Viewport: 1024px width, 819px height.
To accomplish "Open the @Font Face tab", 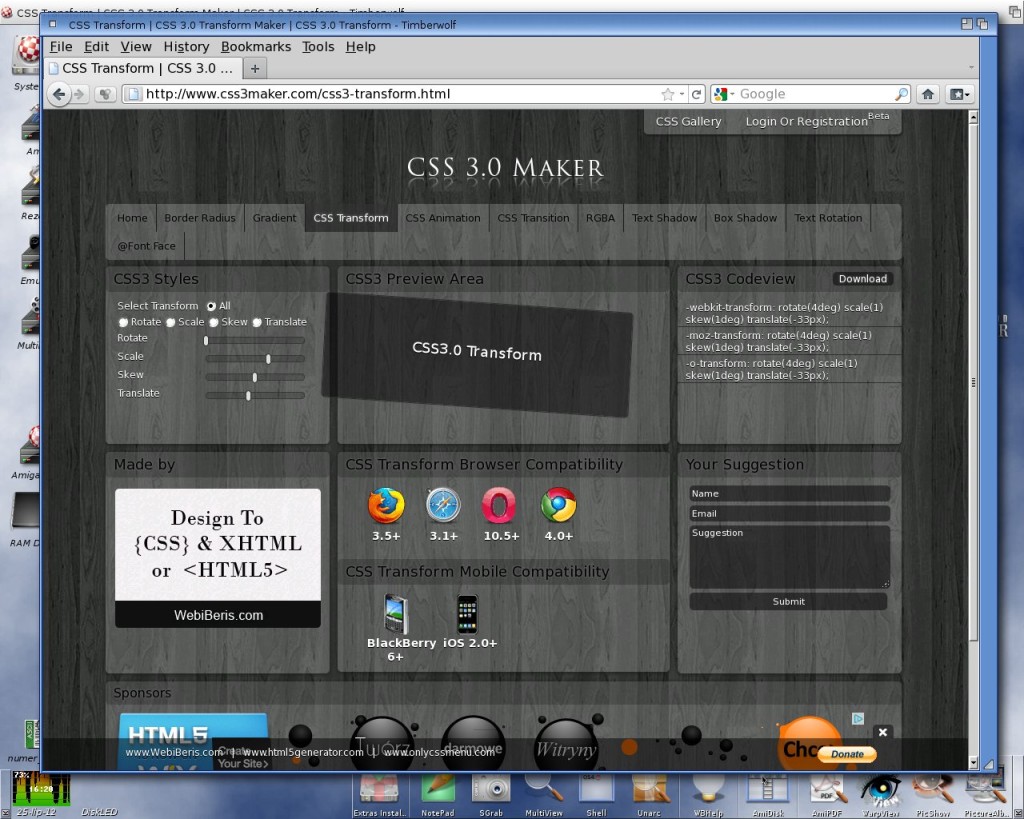I will tap(146, 246).
